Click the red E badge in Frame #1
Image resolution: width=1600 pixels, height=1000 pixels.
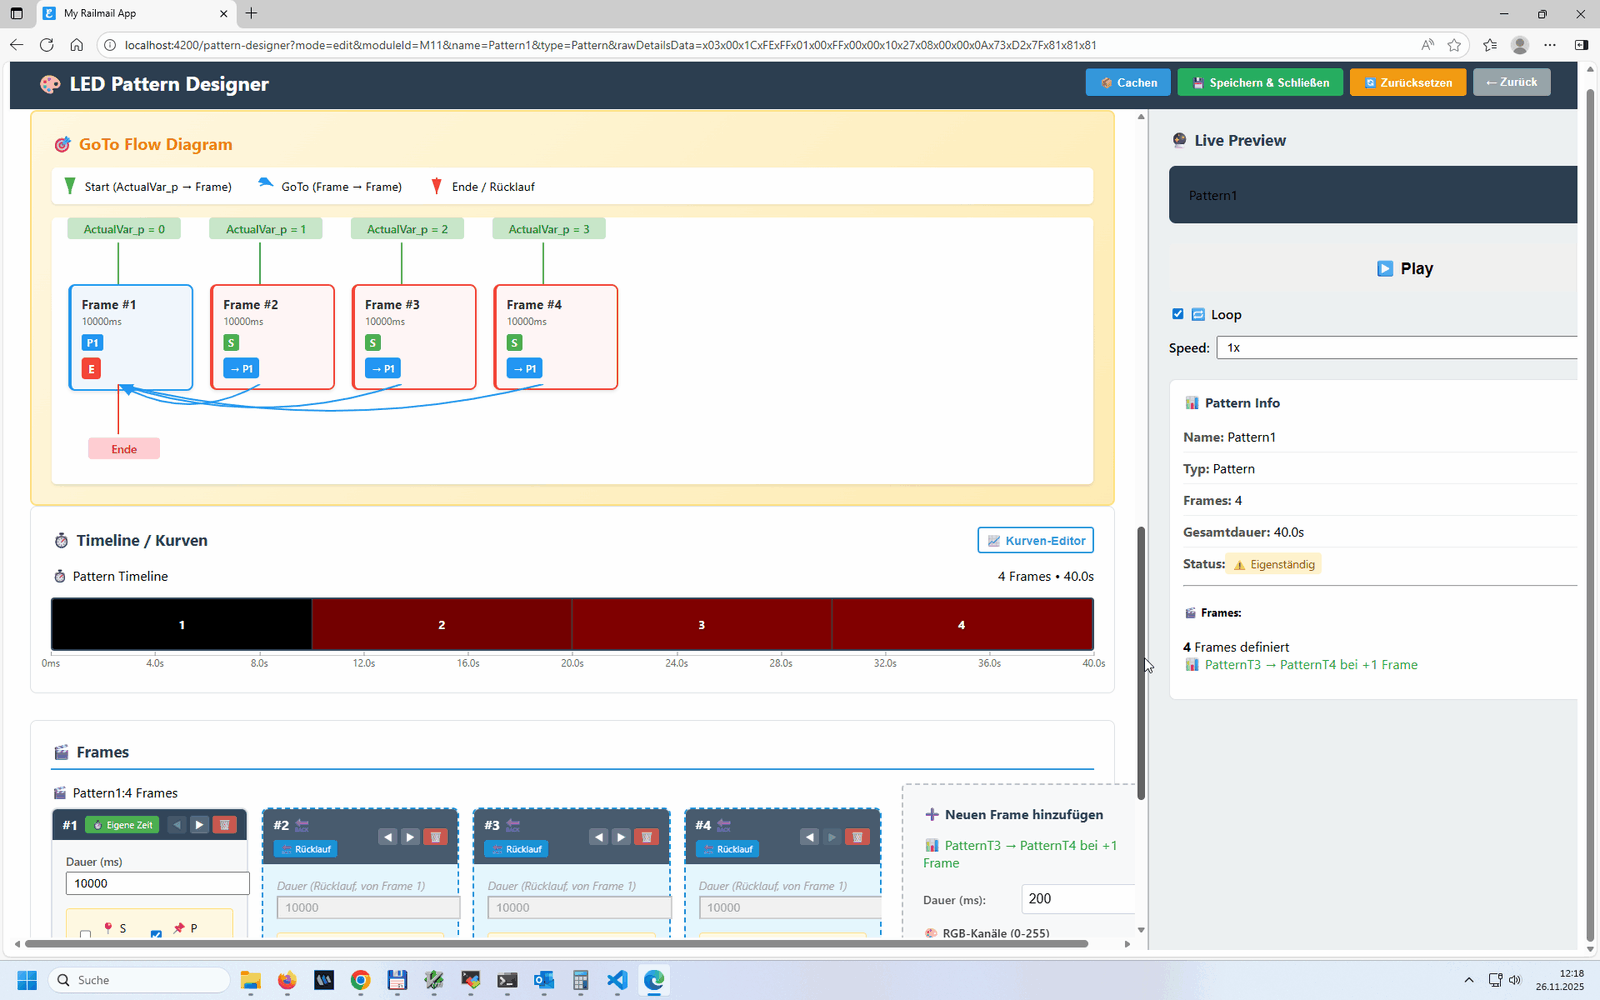point(91,369)
